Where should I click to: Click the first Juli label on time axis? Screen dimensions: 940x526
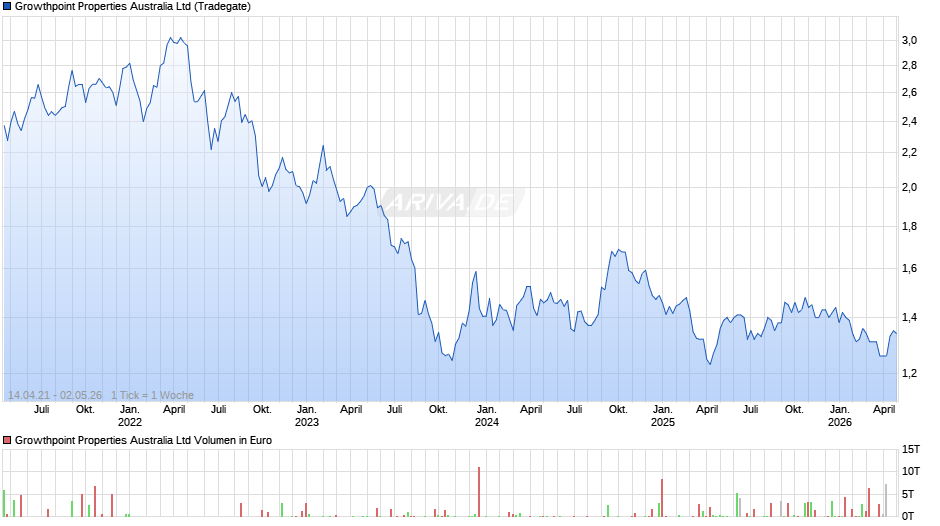pos(41,409)
